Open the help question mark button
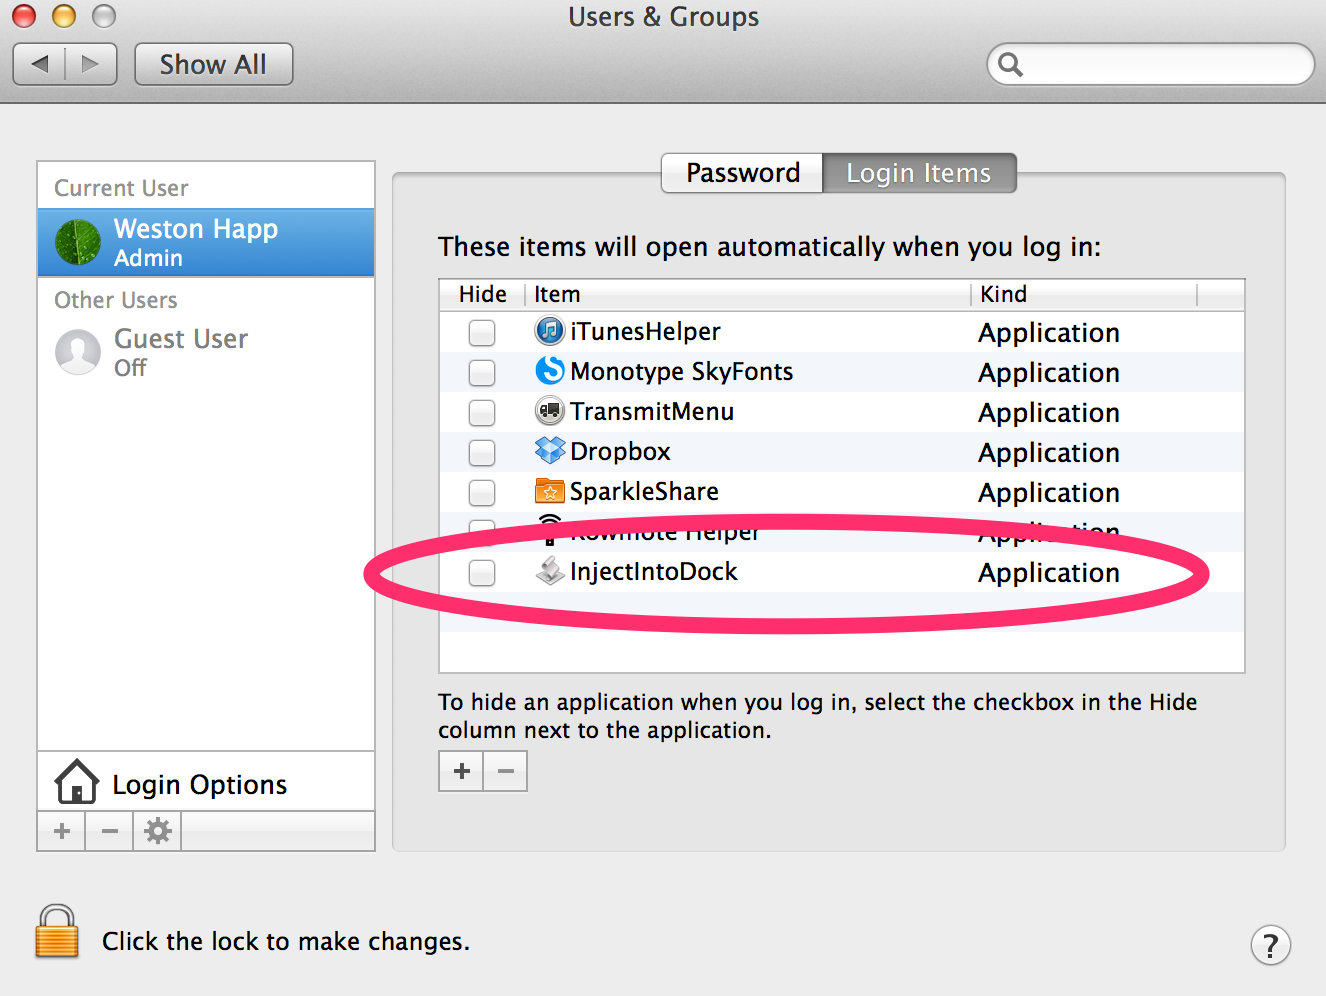 click(x=1270, y=945)
